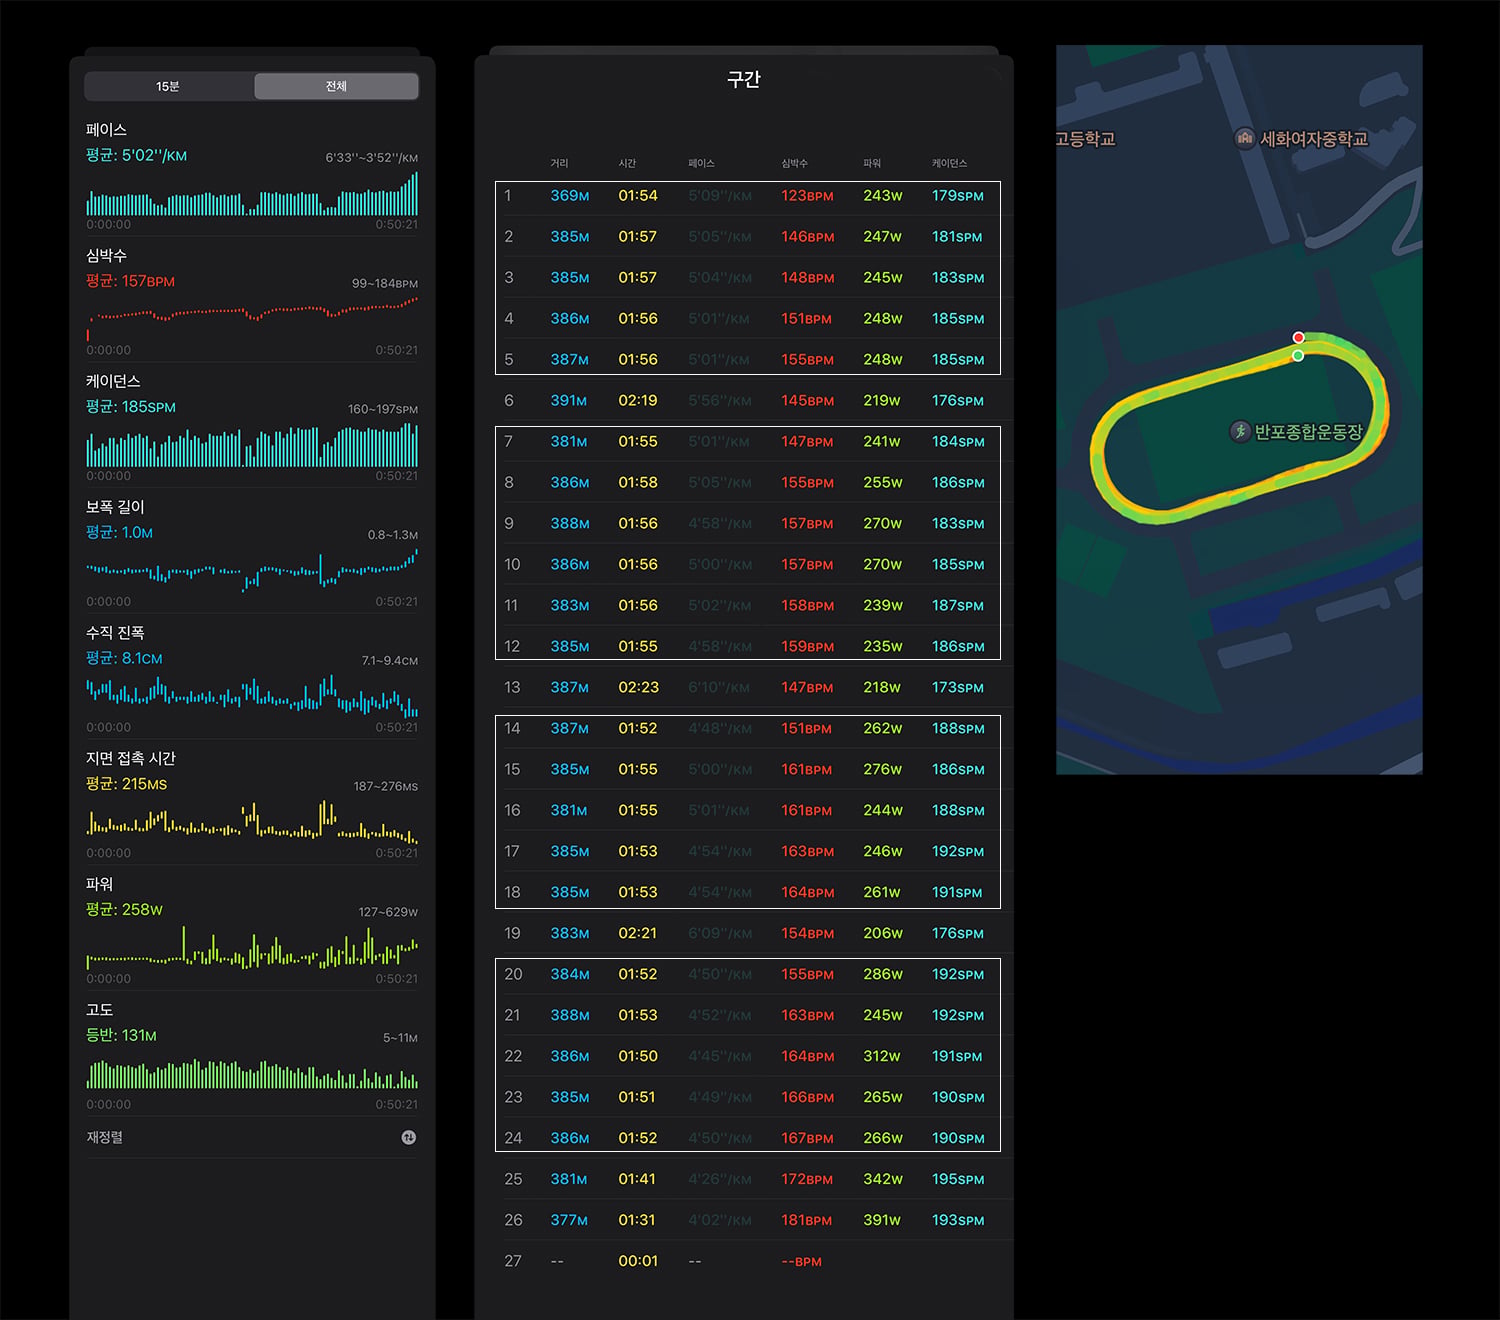Open the 고도 elevation chart

pos(252,1056)
